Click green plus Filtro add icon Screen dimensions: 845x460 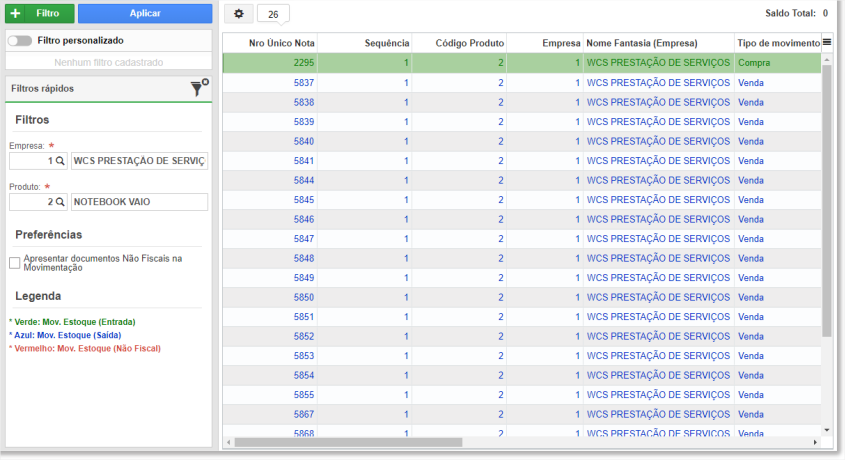tap(16, 13)
